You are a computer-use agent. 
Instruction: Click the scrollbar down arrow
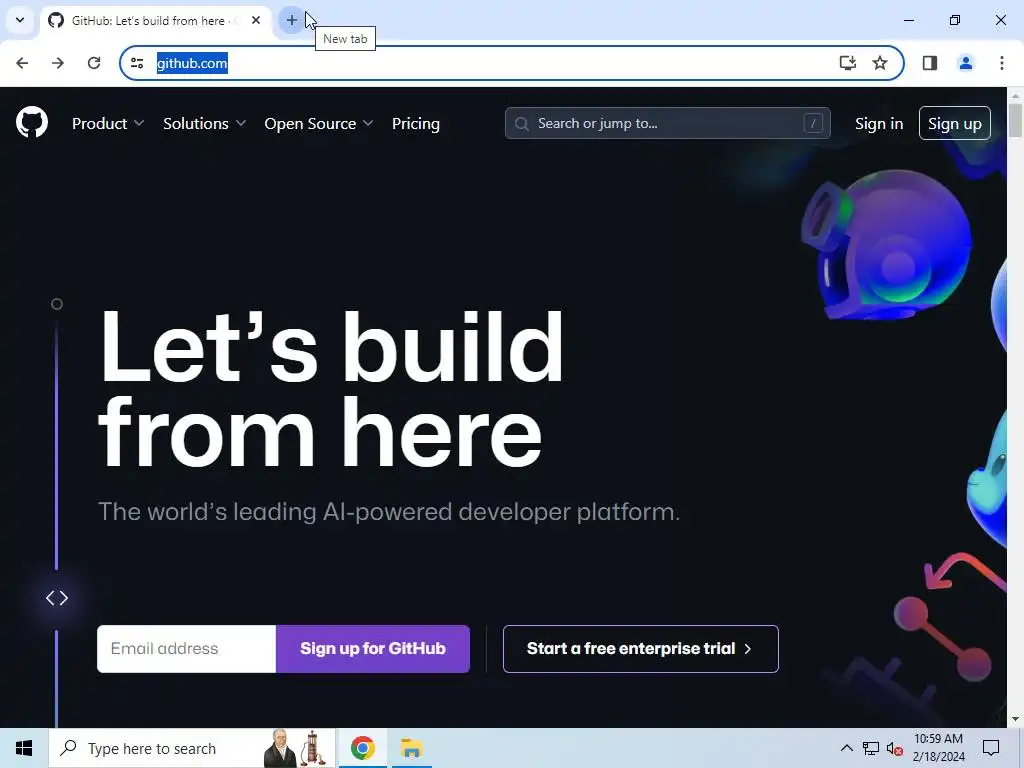point(1015,719)
